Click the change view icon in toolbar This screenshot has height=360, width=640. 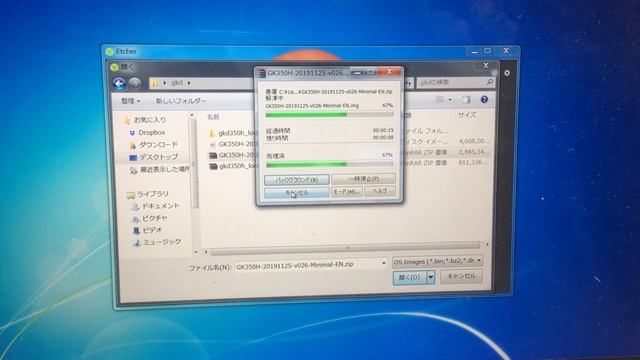[440, 99]
